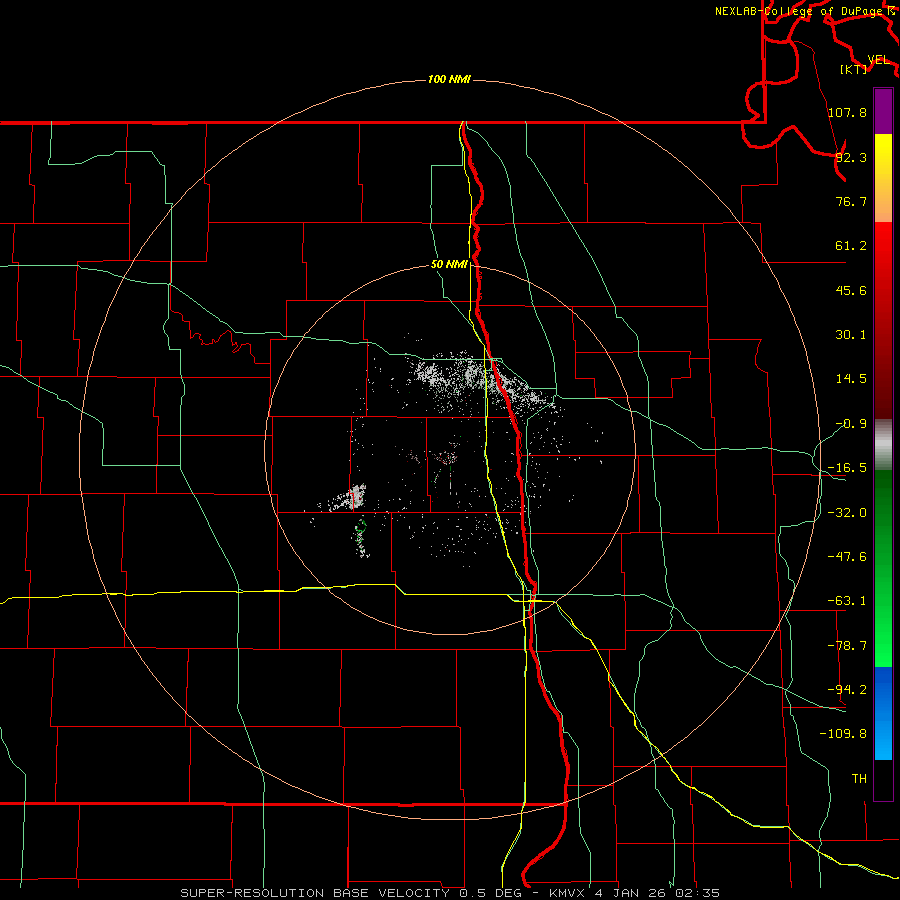Pick the light blue segment of color bar
Screen dimensions: 900x900
tap(883, 738)
